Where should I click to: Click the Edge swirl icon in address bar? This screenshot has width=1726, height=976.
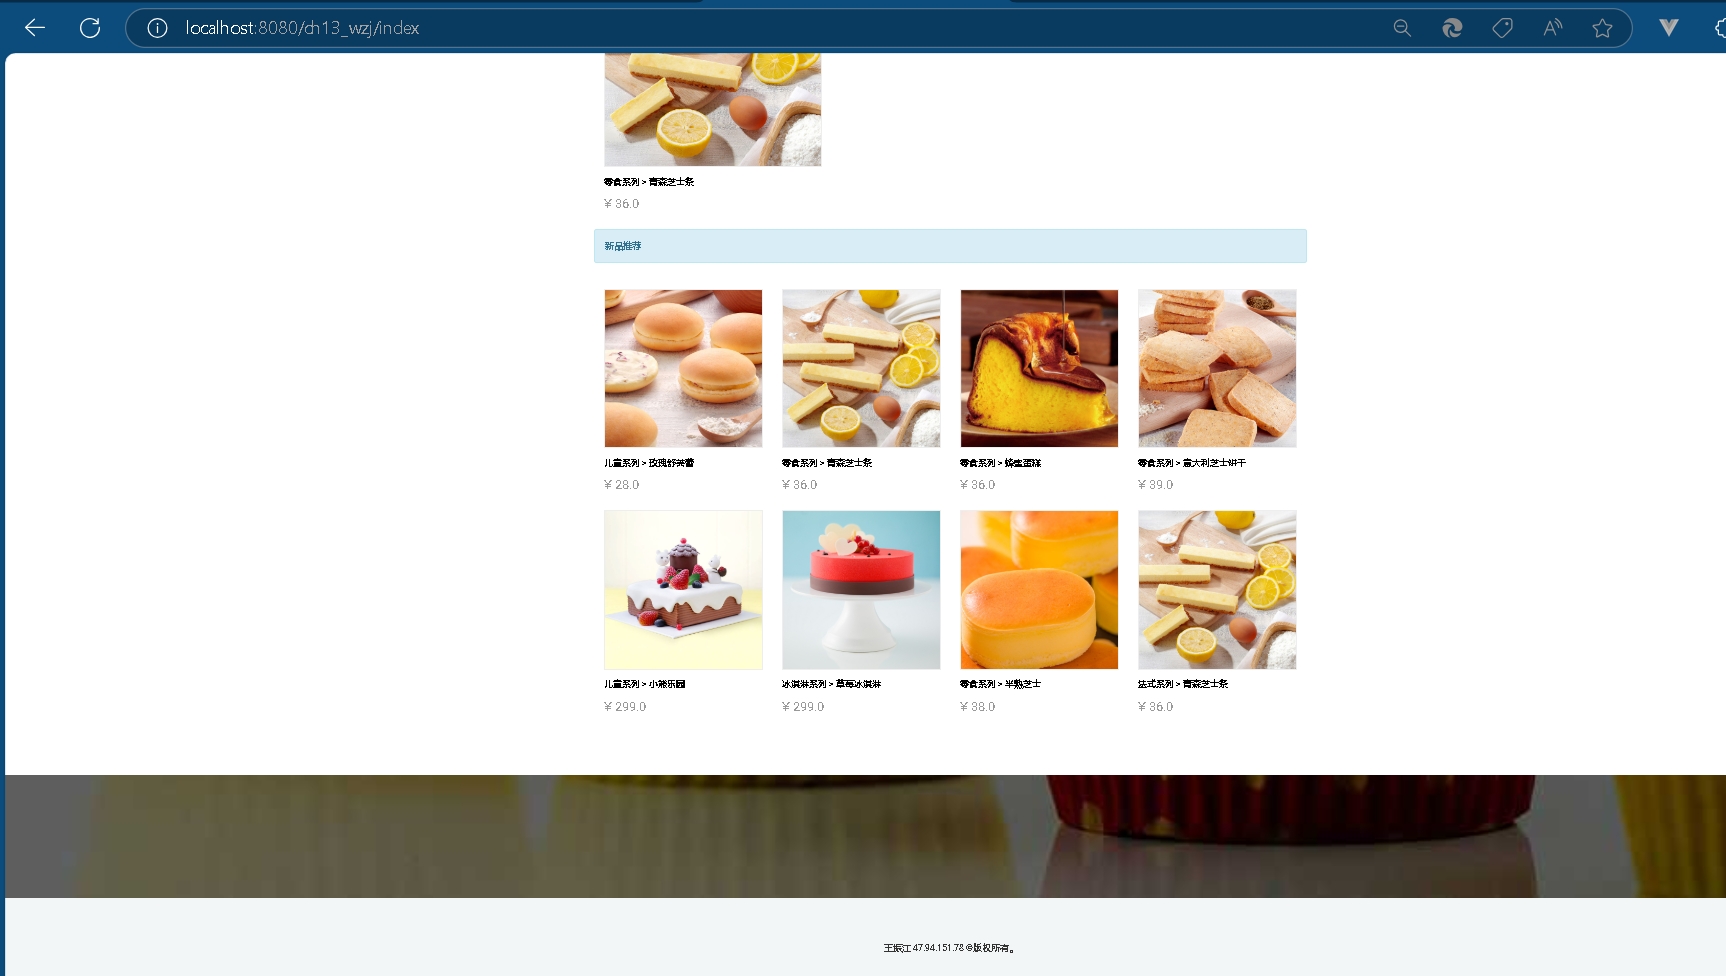1452,28
